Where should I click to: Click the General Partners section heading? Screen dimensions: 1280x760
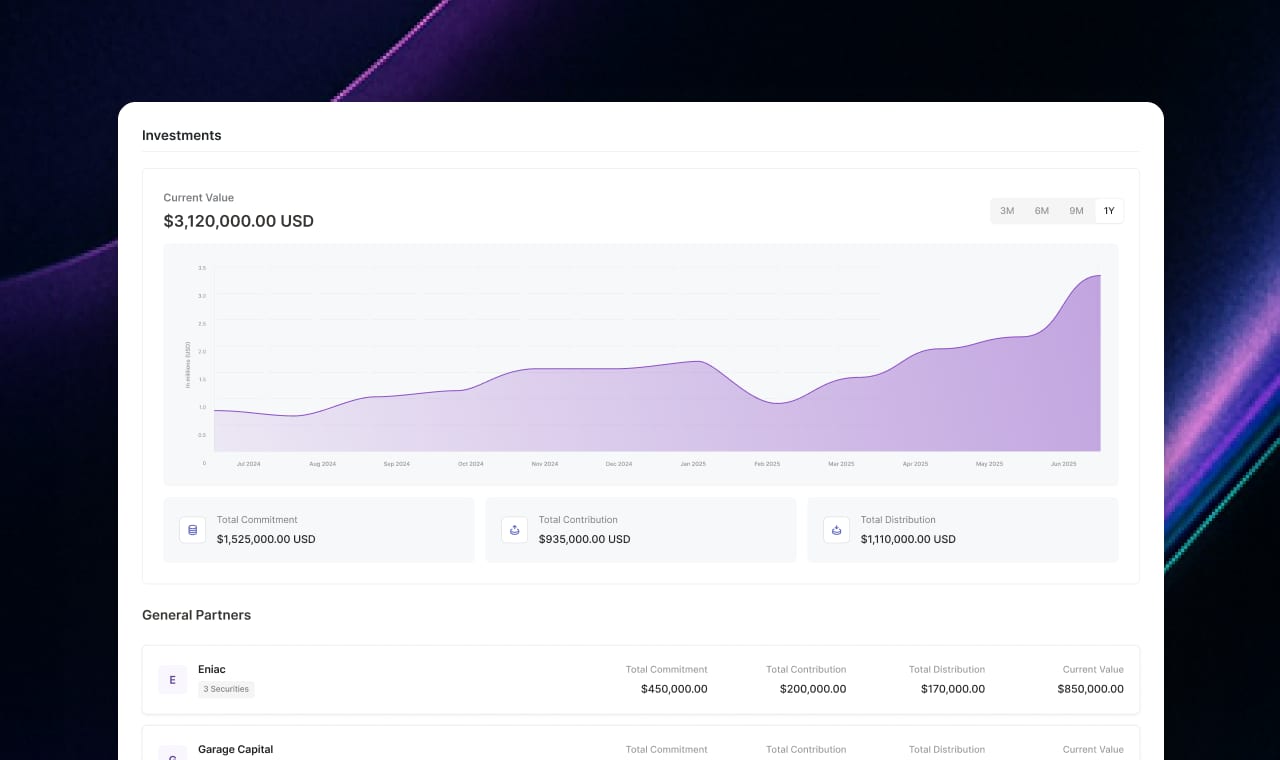tap(196, 615)
